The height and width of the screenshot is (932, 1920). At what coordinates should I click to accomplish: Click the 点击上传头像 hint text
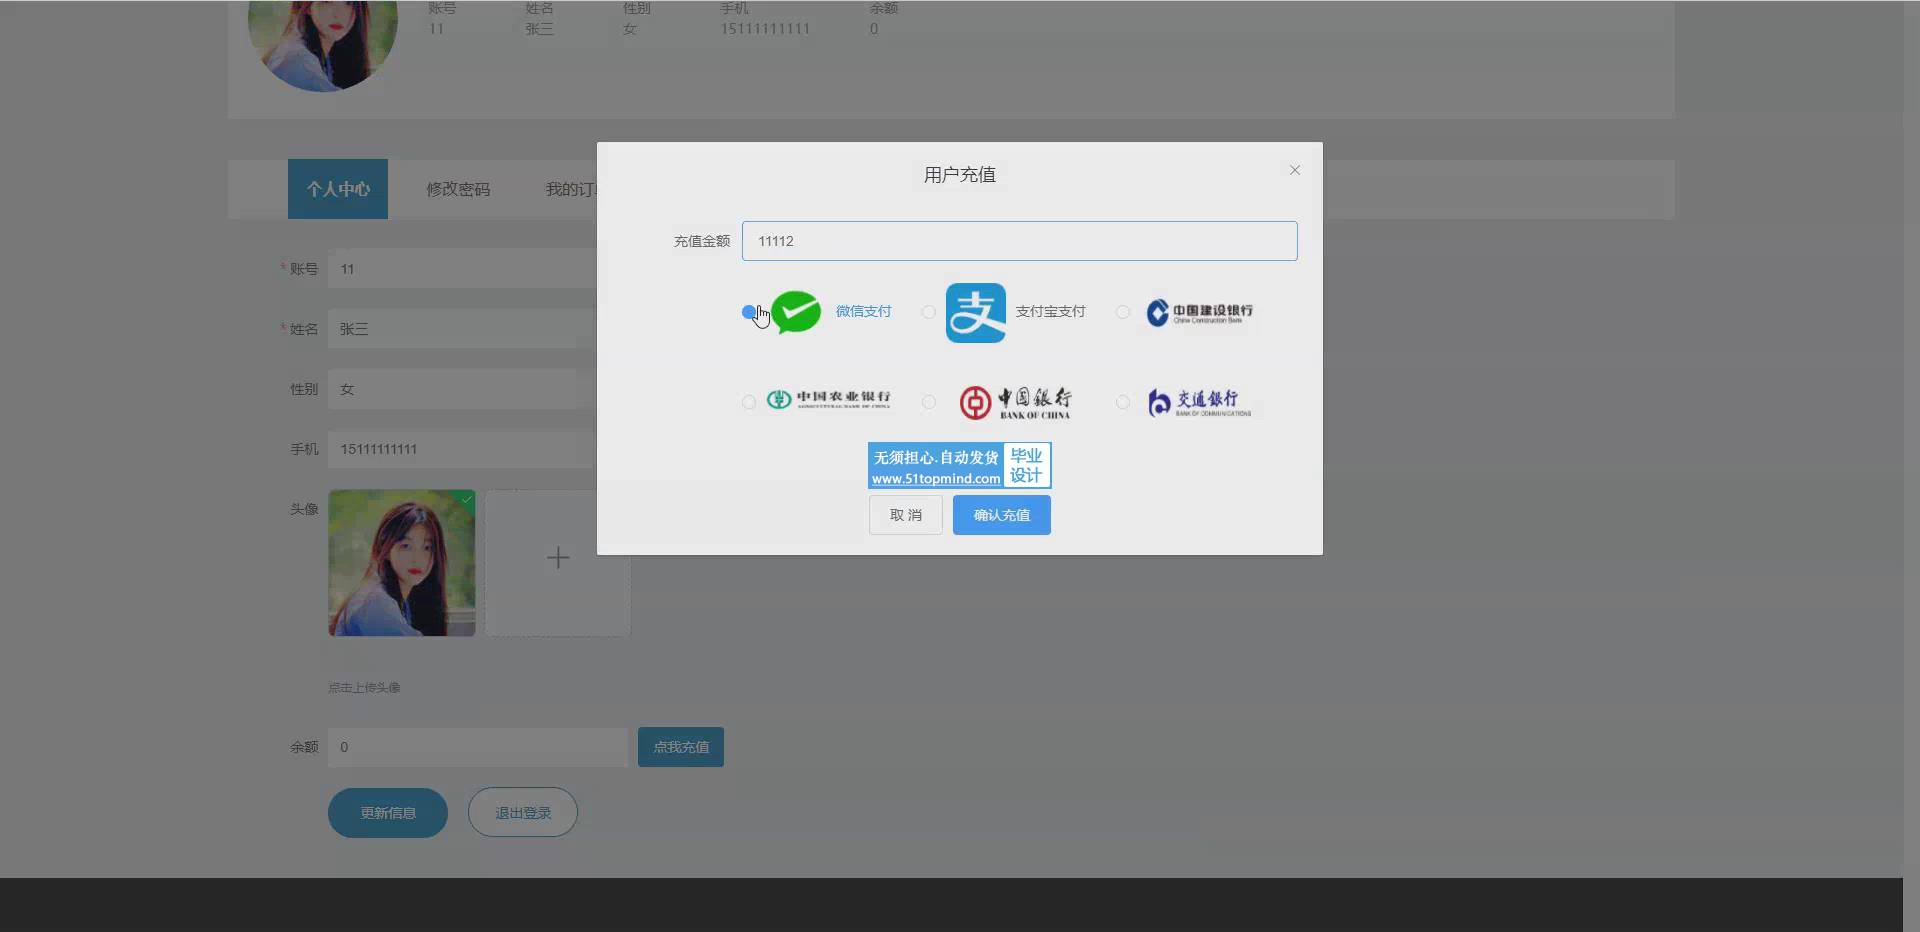[364, 688]
